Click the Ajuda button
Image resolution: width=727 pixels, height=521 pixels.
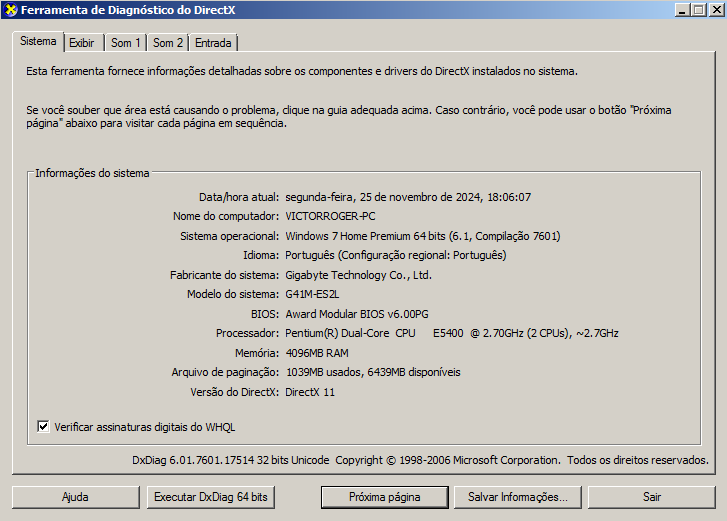coord(76,497)
